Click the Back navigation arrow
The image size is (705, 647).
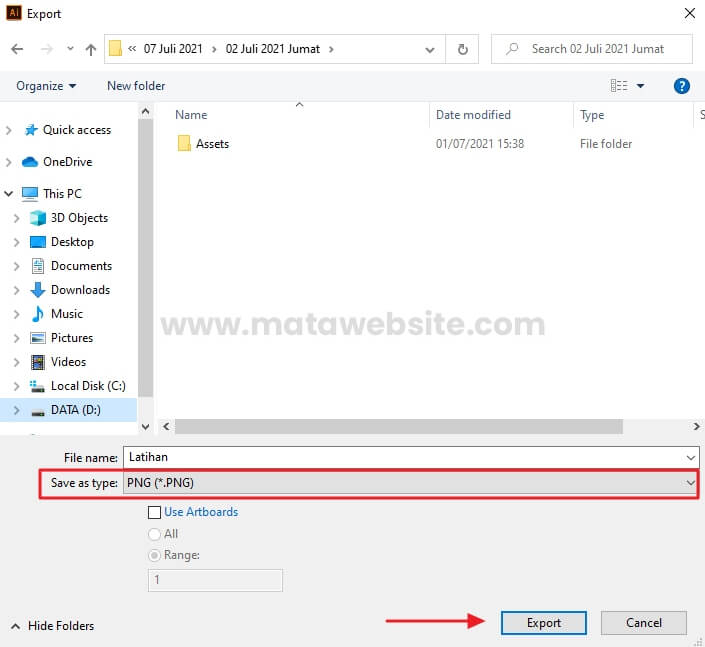pos(17,49)
